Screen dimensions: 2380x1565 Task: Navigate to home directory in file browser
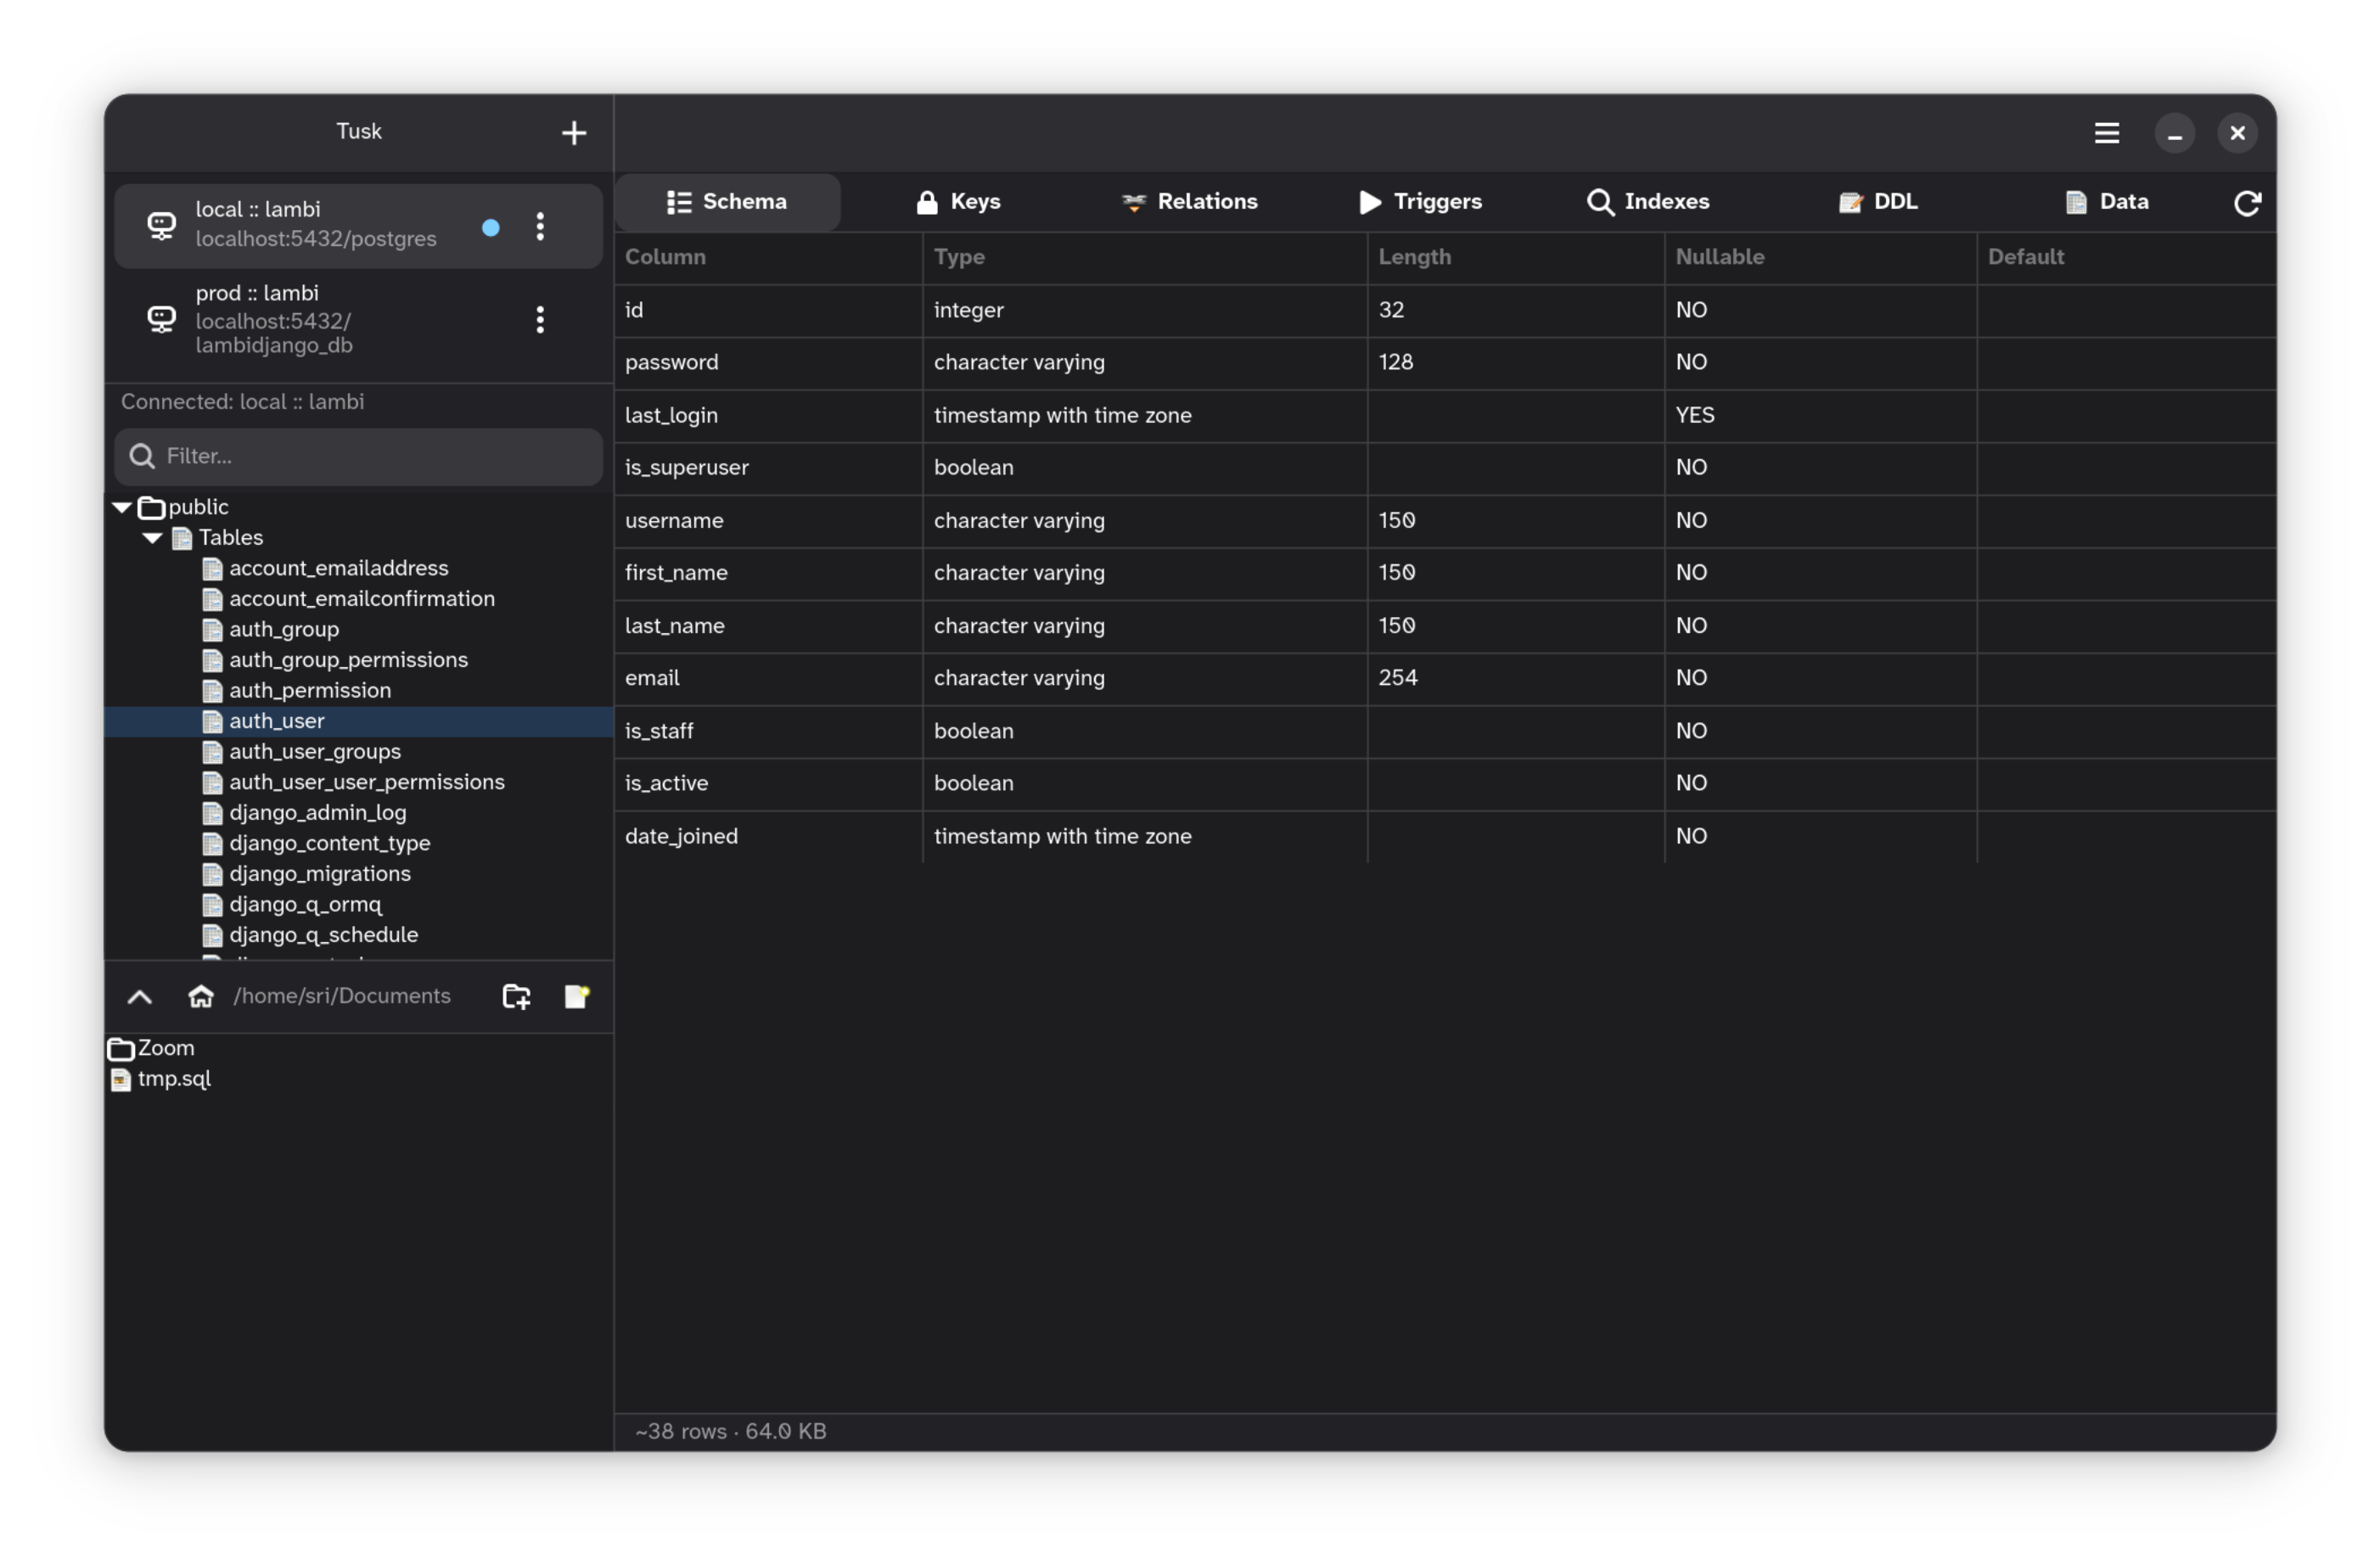[201, 996]
